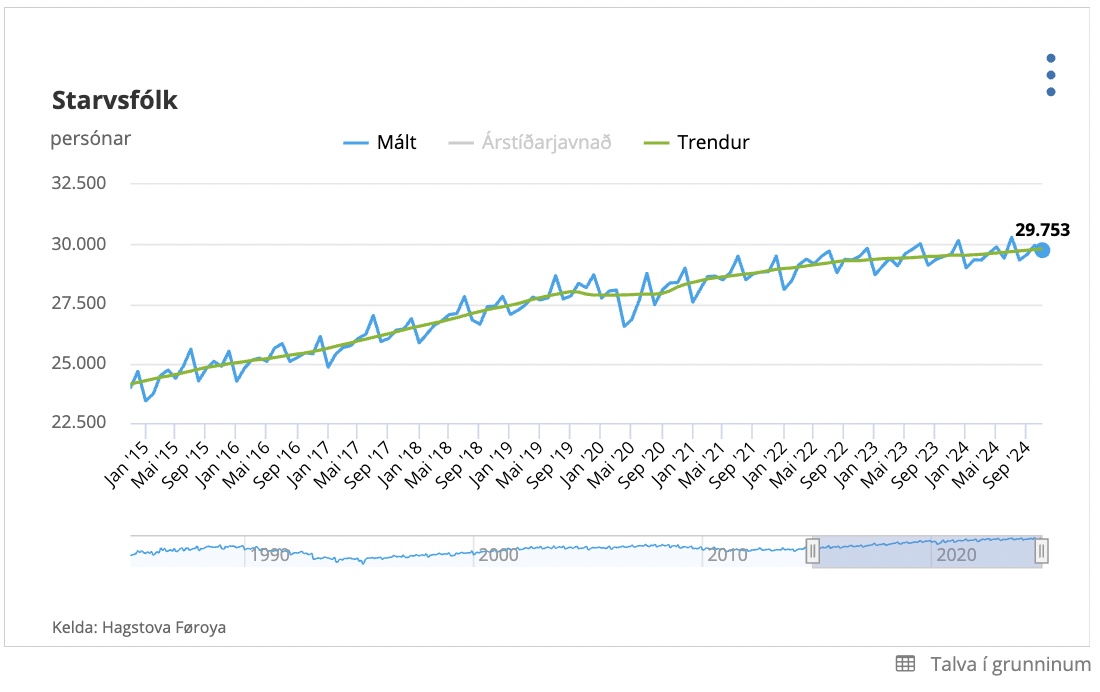Viewport: 1100px width, 692px height.
Task: Click the Starvsfólk chart title
Action: click(x=114, y=100)
